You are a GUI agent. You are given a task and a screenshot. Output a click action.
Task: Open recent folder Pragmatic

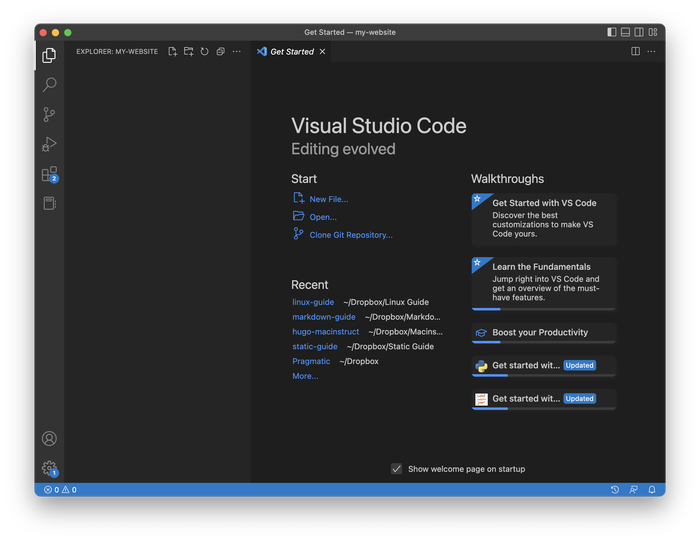tap(311, 361)
